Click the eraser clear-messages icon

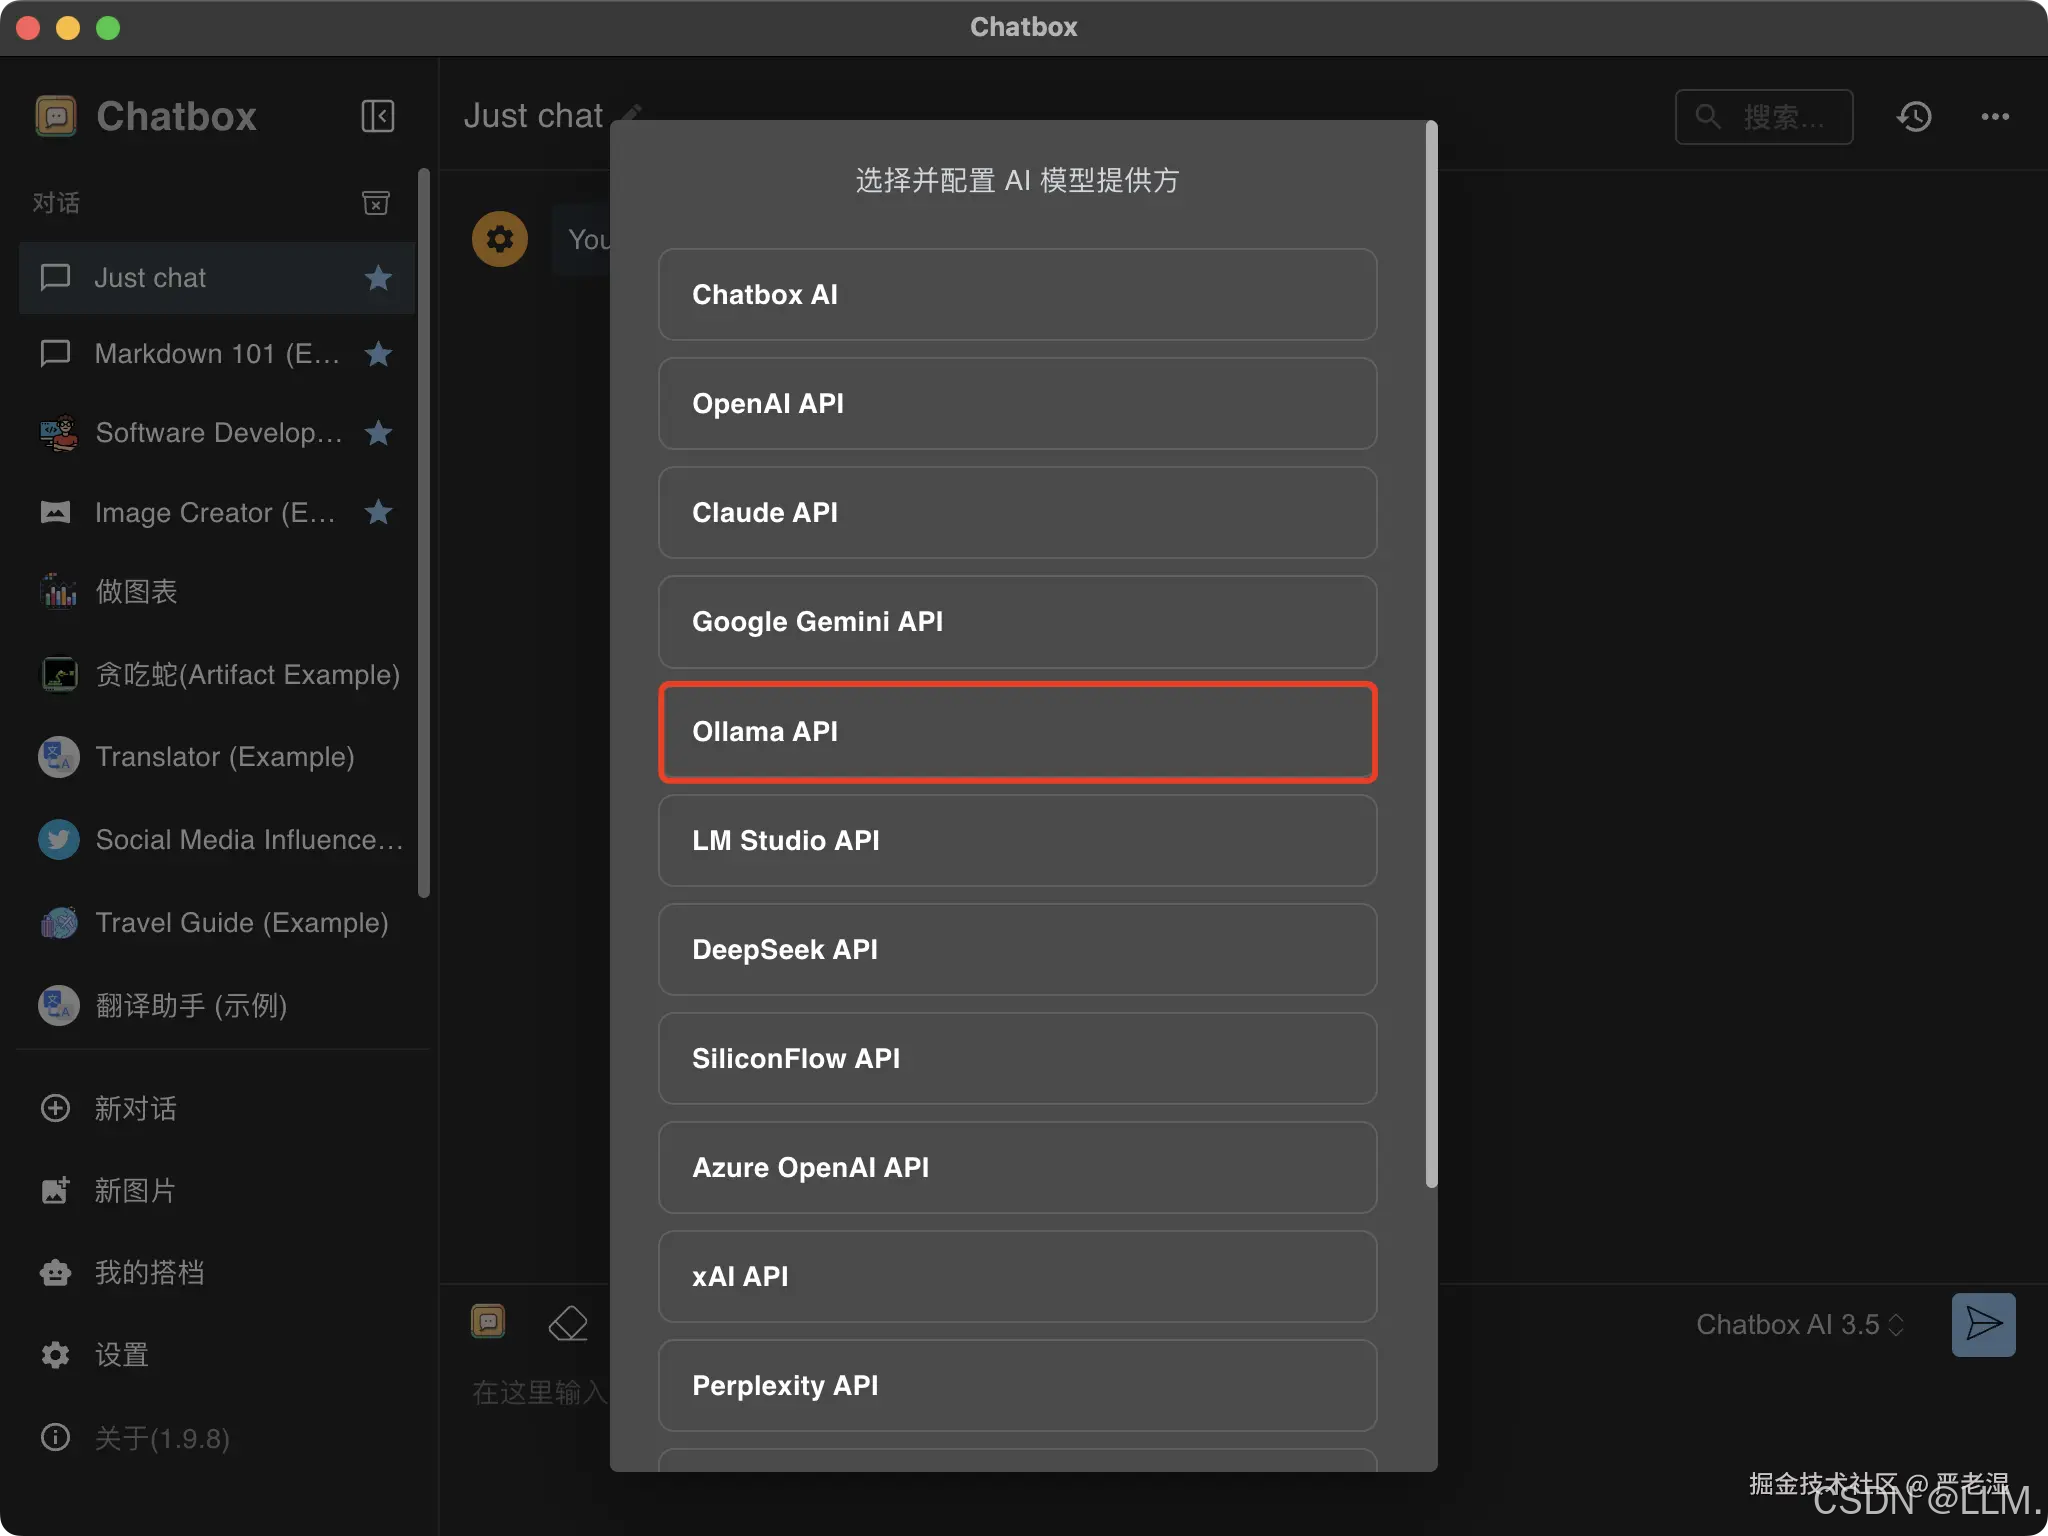pyautogui.click(x=568, y=1323)
